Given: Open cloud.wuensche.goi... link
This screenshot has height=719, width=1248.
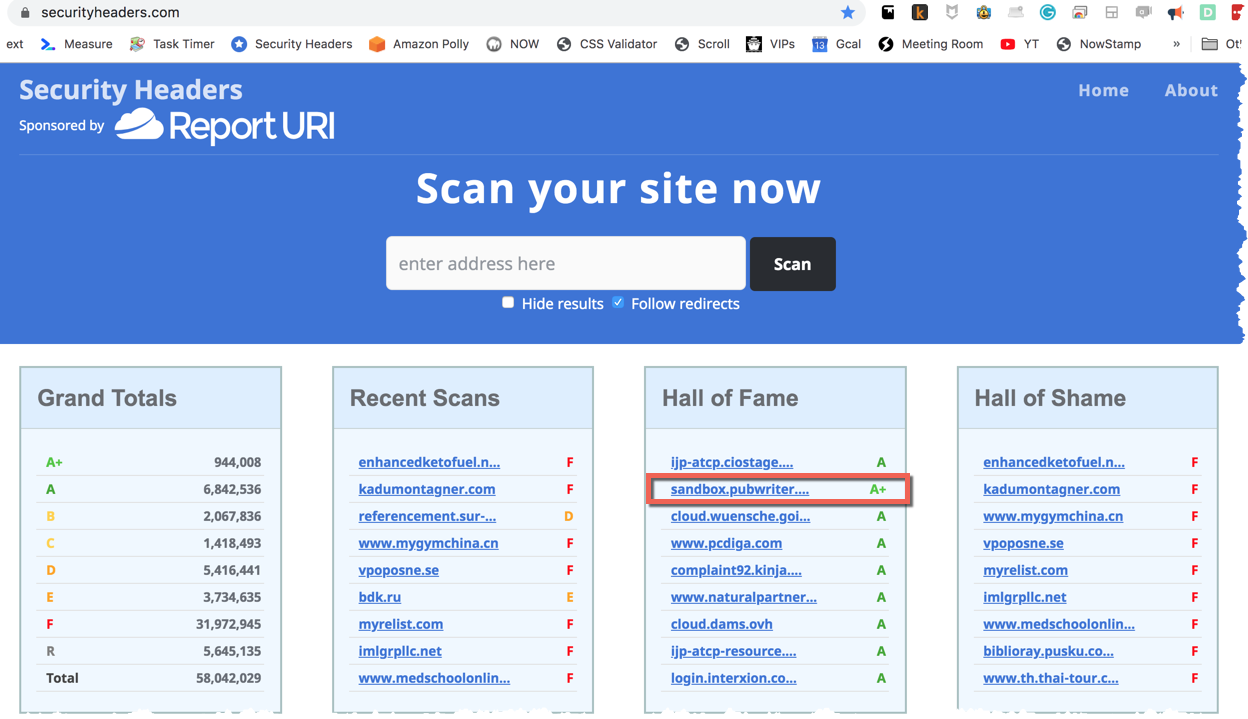Looking at the screenshot, I should (x=740, y=516).
